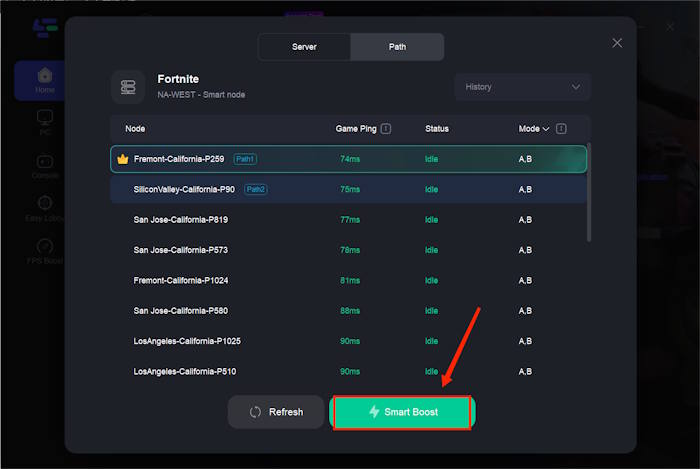Click the 88ms ping value
The image size is (700, 469).
click(350, 311)
